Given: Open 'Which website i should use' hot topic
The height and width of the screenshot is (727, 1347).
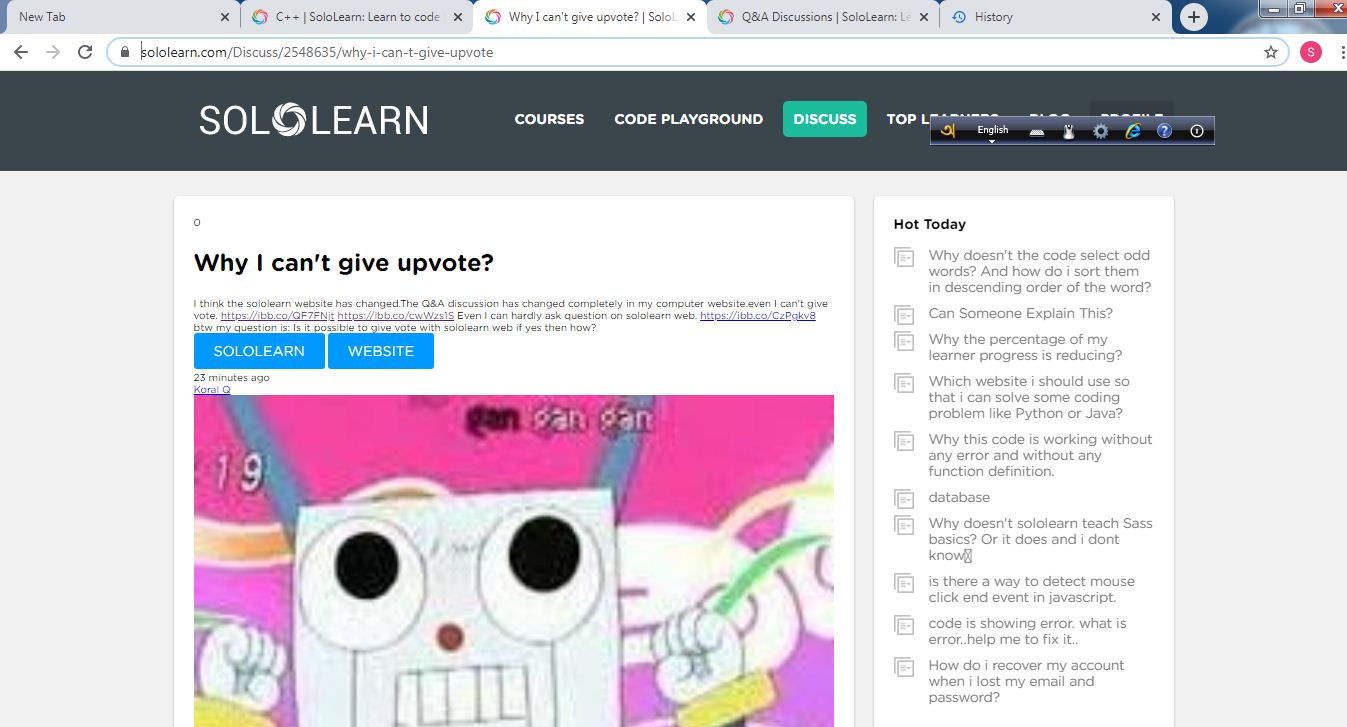Looking at the screenshot, I should pos(1029,397).
